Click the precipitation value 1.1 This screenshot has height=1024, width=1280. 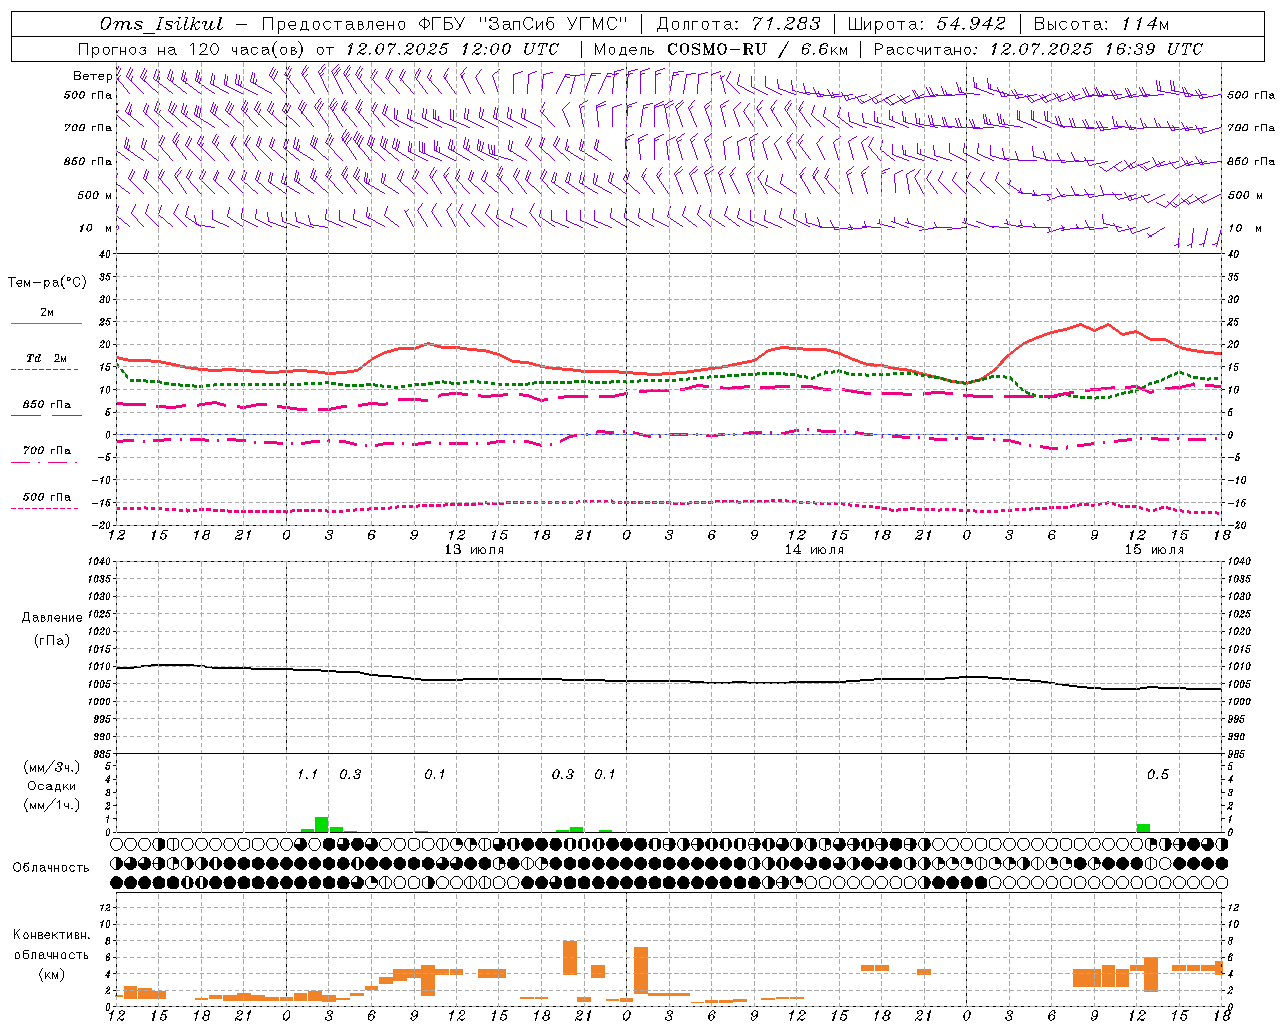[x=307, y=775]
